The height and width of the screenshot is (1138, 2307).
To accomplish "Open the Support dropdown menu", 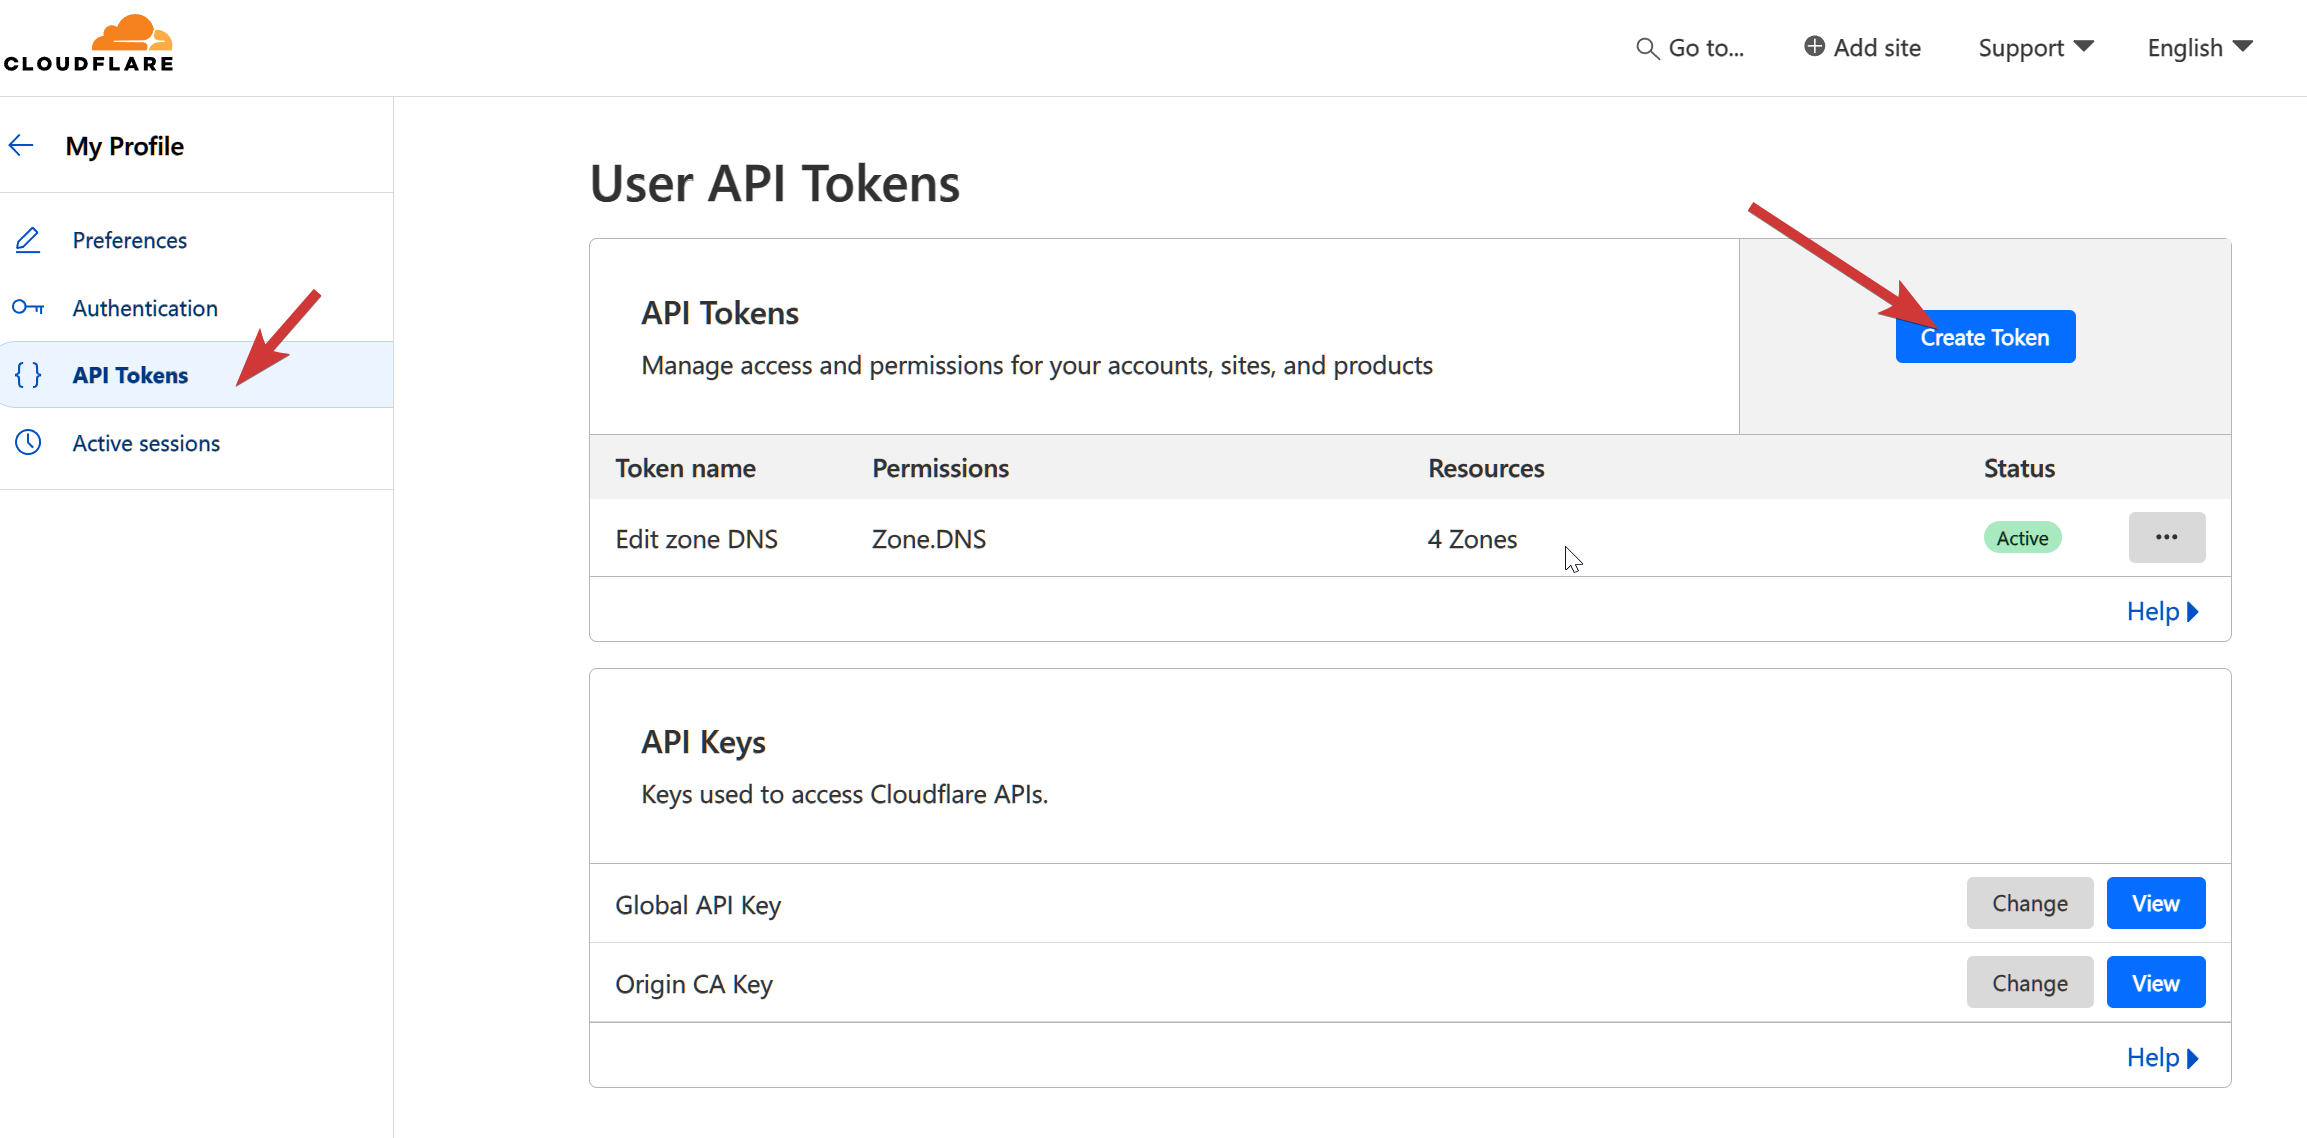I will pyautogui.click(x=2036, y=47).
